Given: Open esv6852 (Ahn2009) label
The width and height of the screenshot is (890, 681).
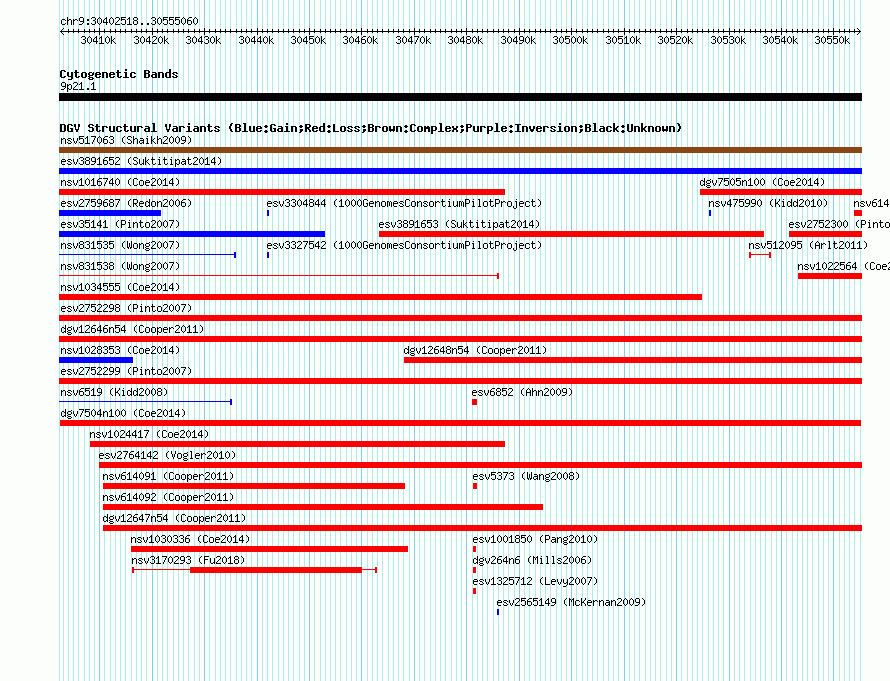Looking at the screenshot, I should pyautogui.click(x=522, y=392).
